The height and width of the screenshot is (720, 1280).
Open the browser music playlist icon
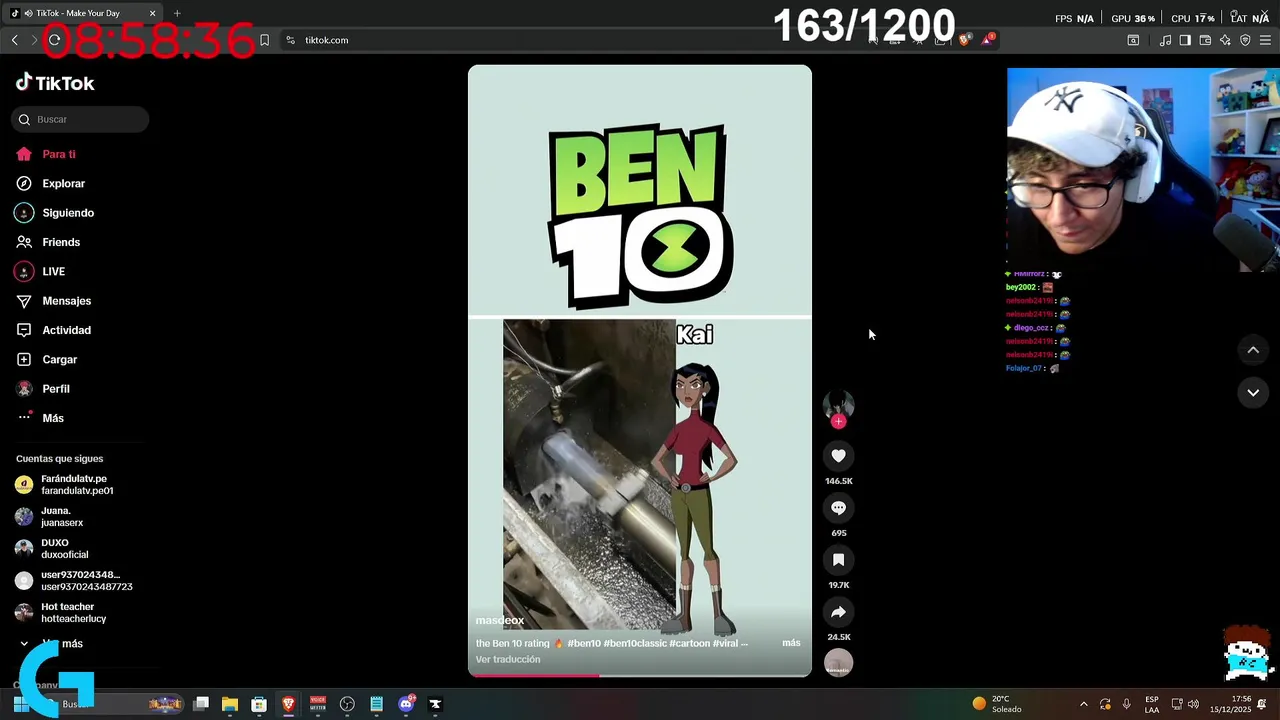coord(1165,40)
